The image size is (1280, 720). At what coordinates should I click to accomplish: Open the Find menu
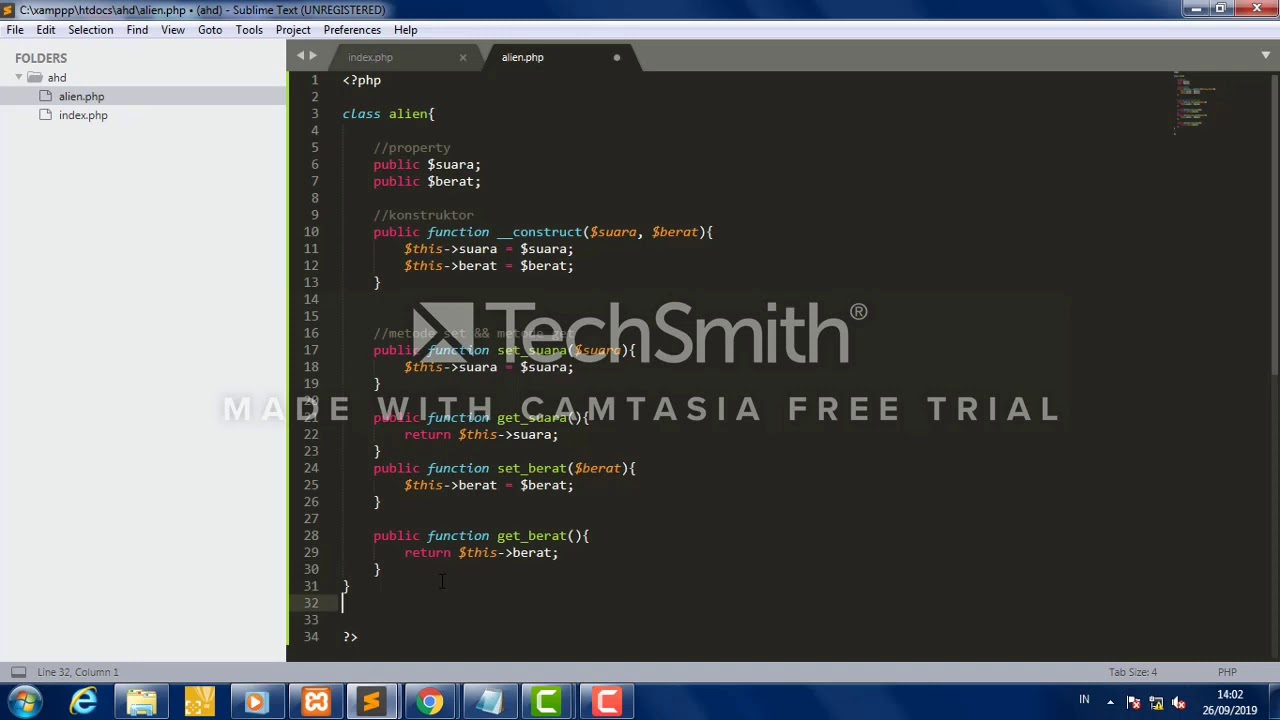137,30
